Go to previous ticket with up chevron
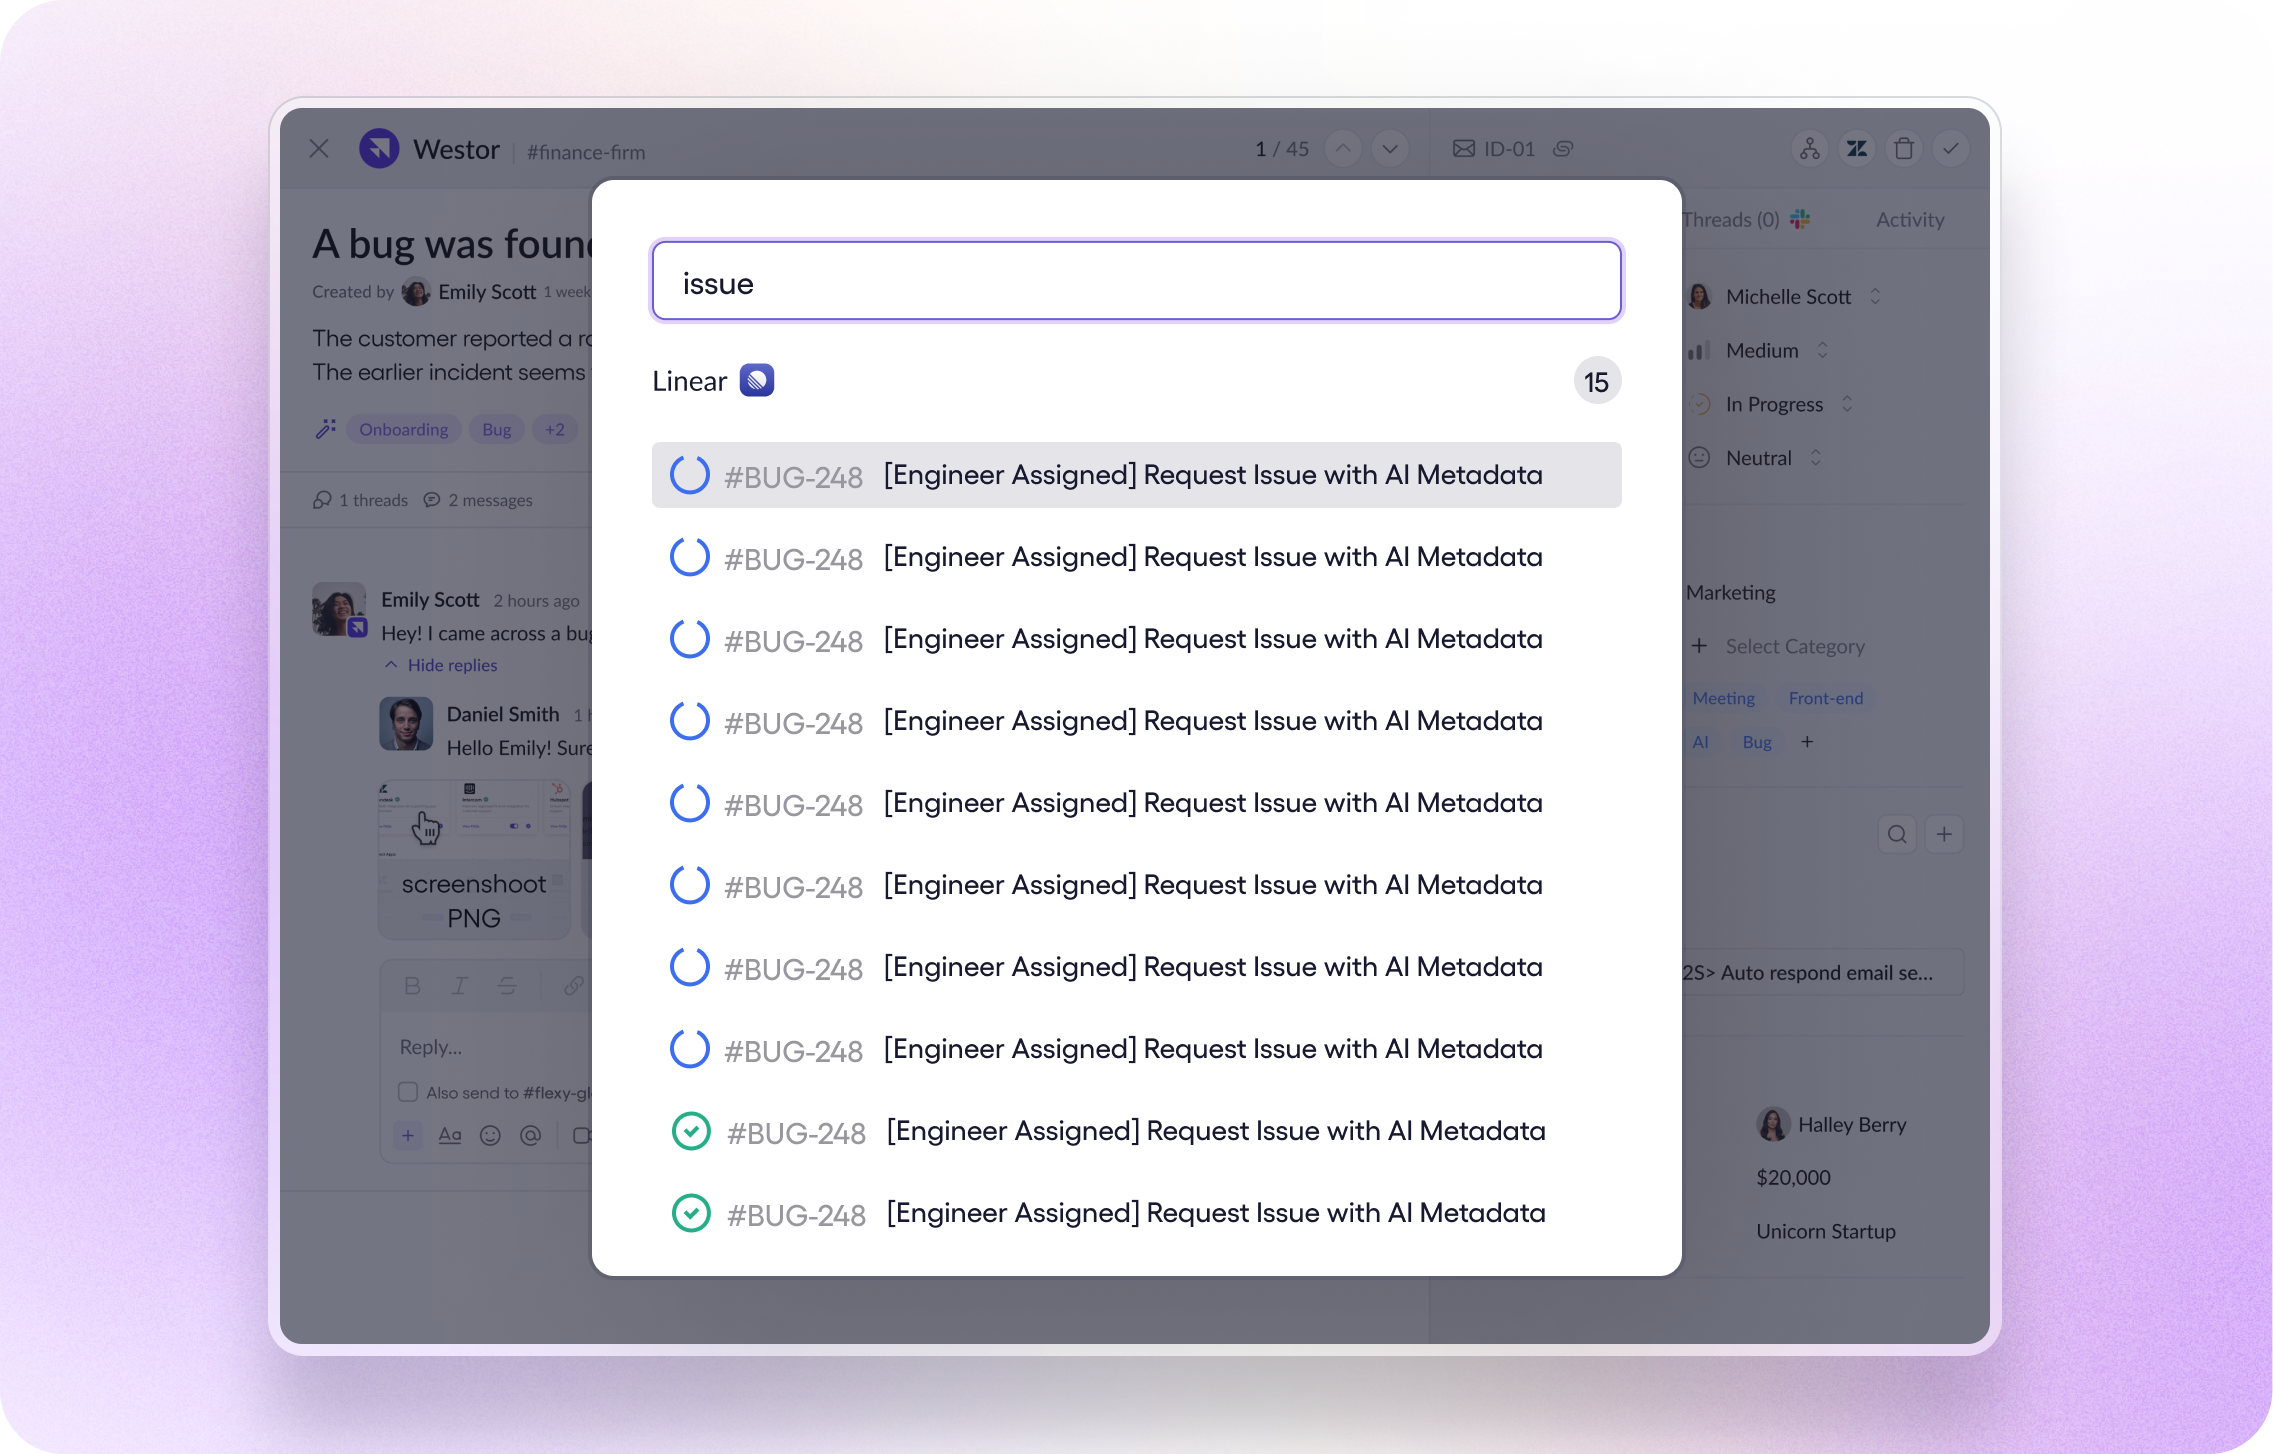Screen dimensions: 2273x1454 tap(1343, 149)
